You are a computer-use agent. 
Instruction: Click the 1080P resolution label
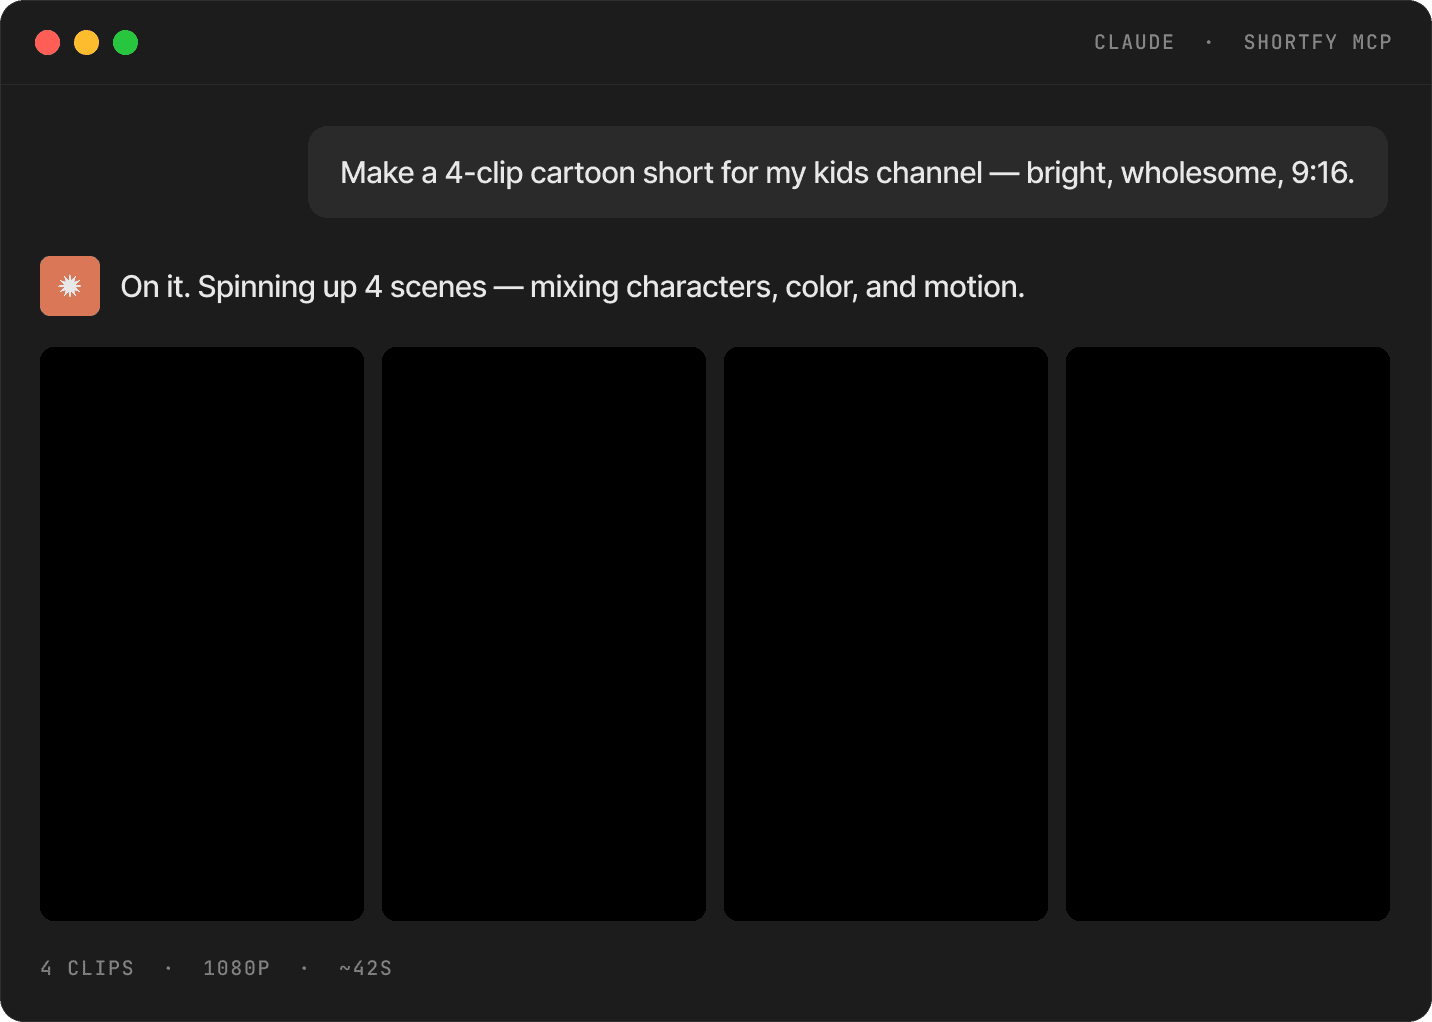click(x=236, y=968)
